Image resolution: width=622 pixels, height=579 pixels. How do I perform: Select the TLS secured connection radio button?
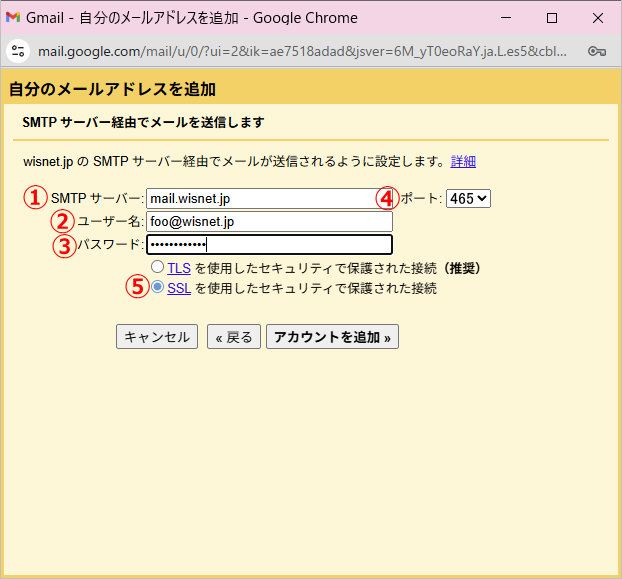(157, 267)
